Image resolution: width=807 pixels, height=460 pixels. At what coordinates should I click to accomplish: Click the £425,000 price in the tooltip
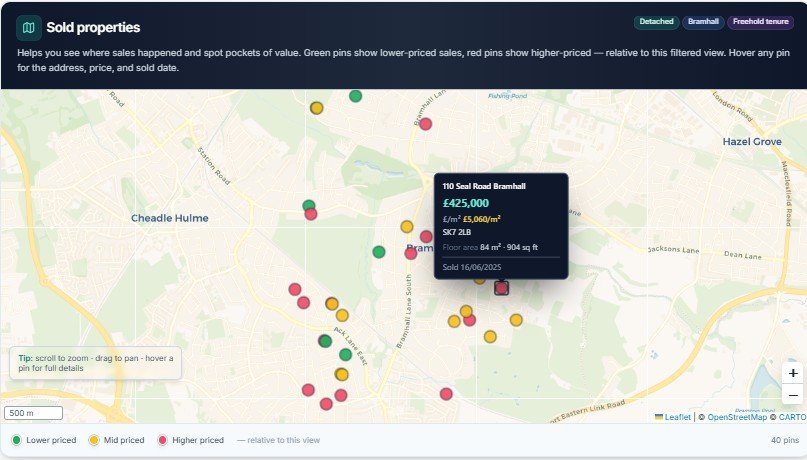click(x=466, y=203)
